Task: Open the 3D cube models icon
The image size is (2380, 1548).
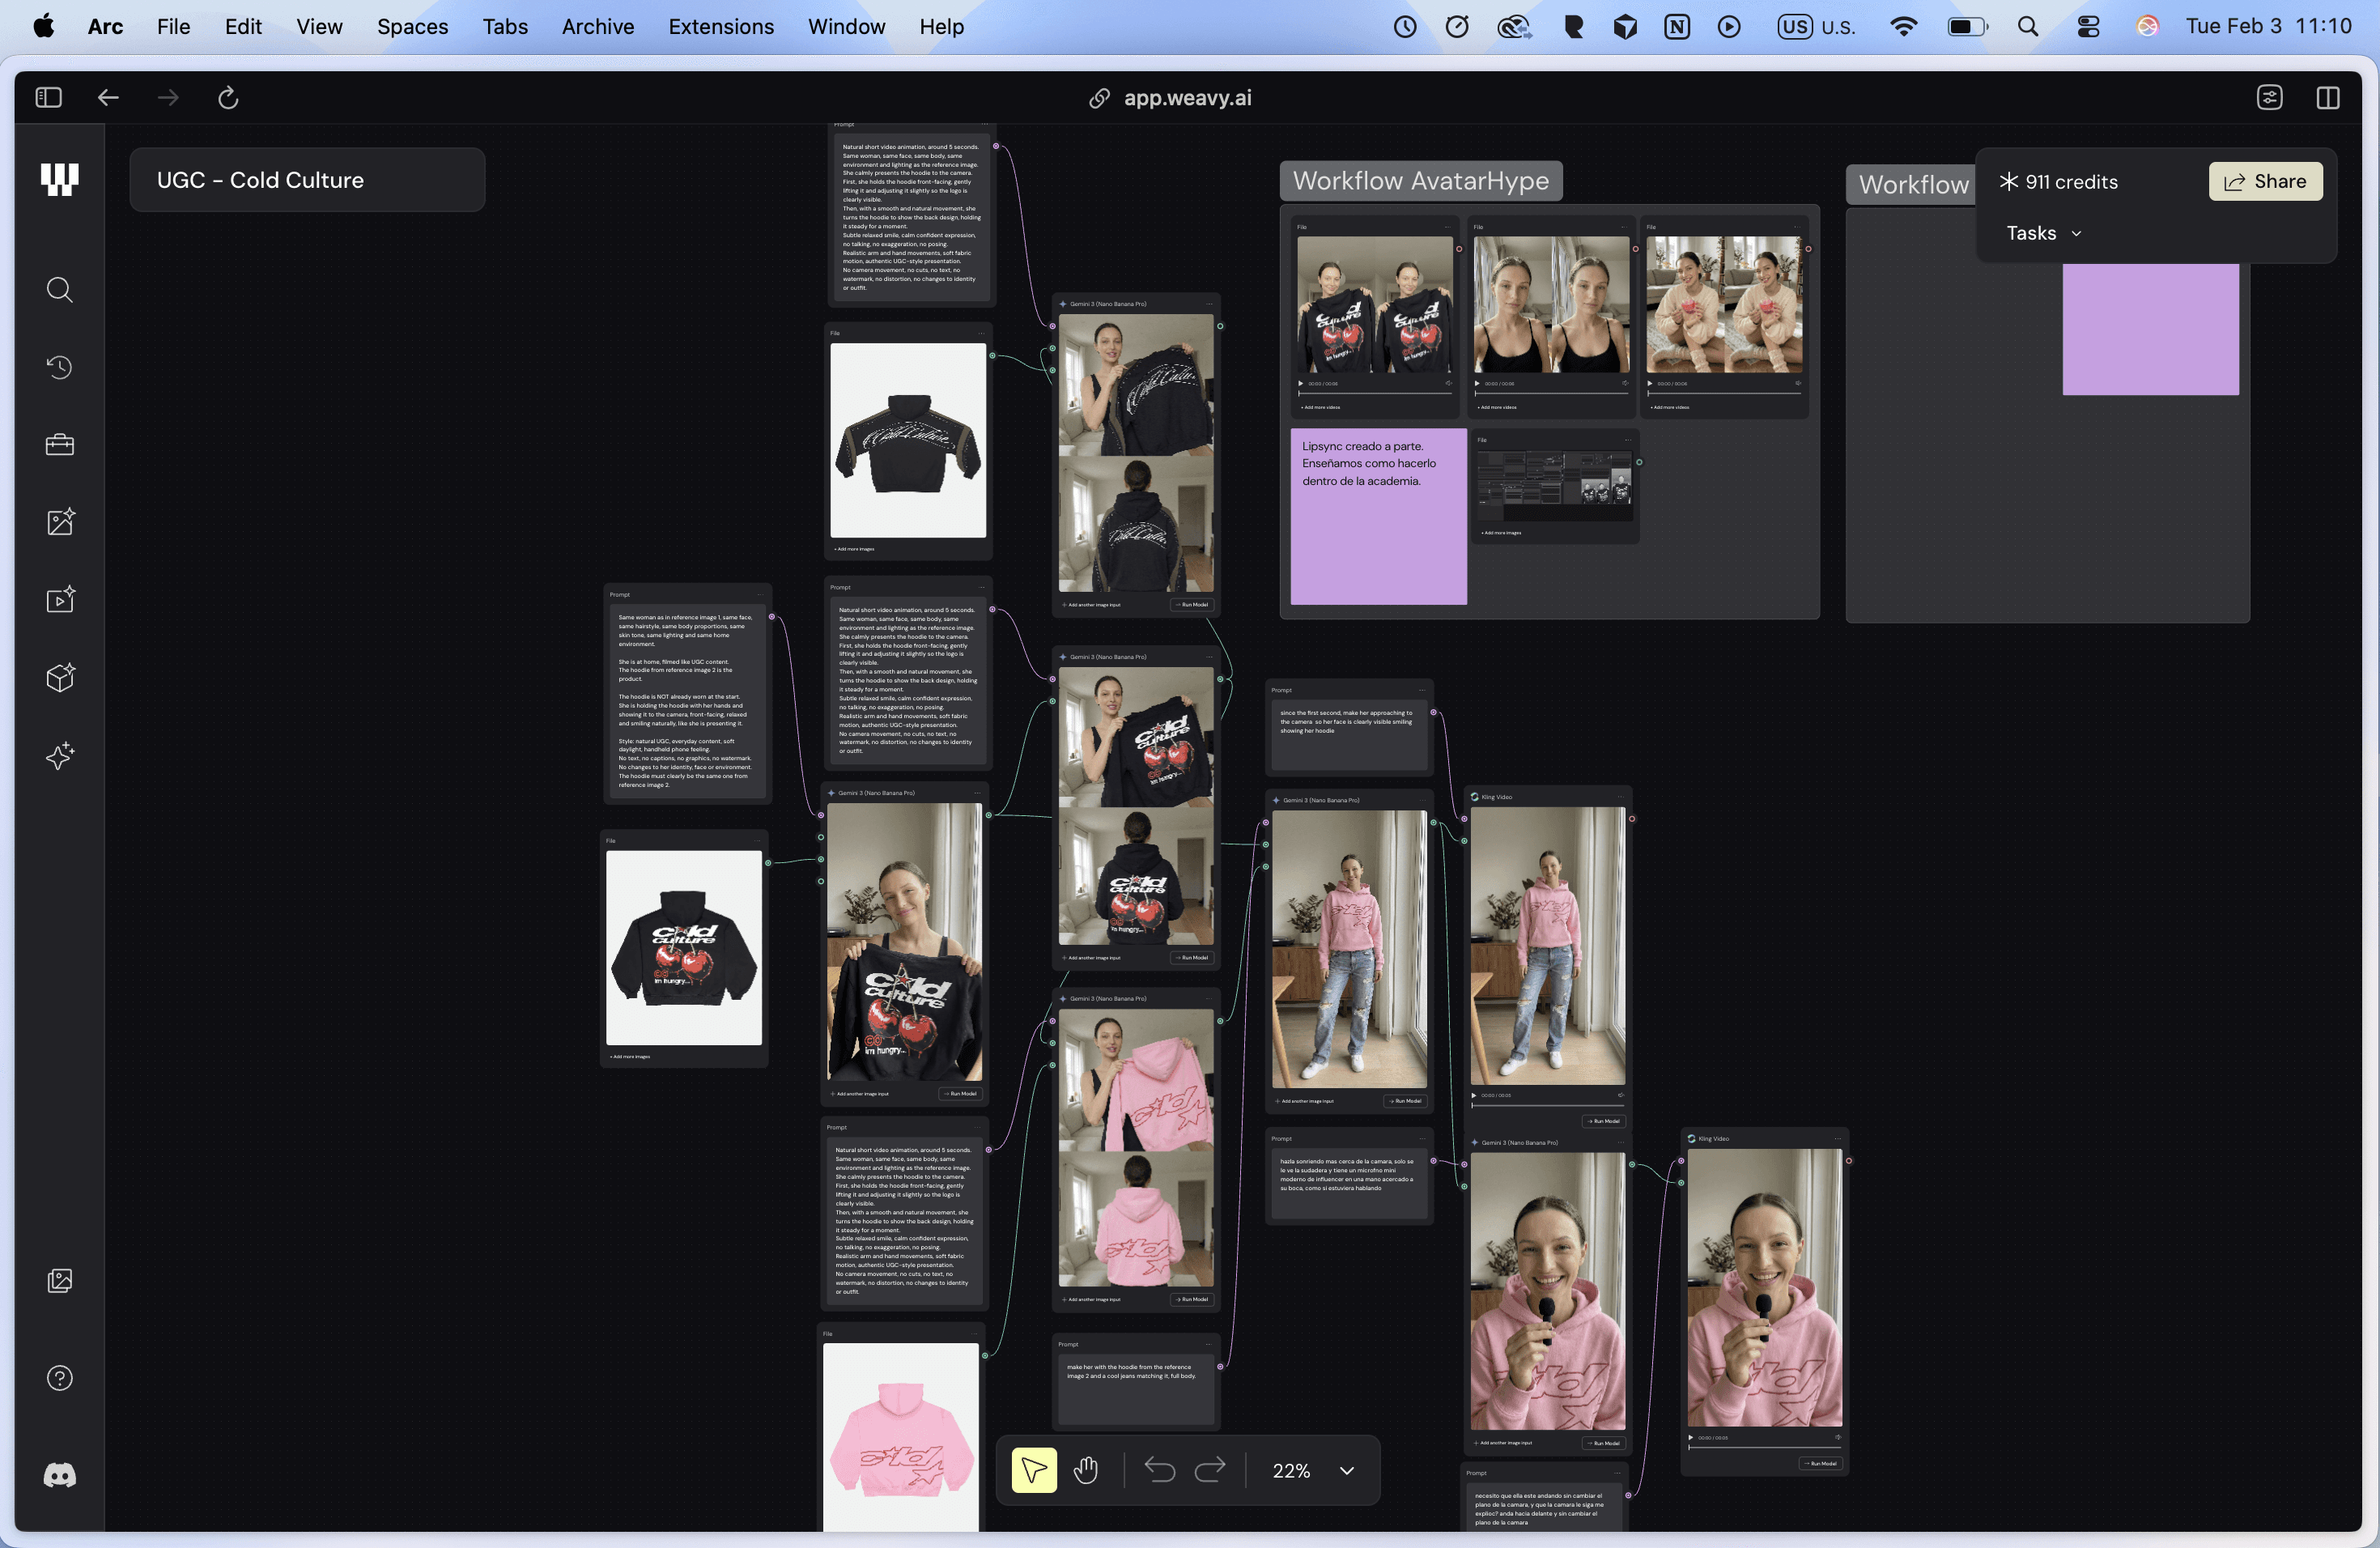Action: (x=60, y=677)
